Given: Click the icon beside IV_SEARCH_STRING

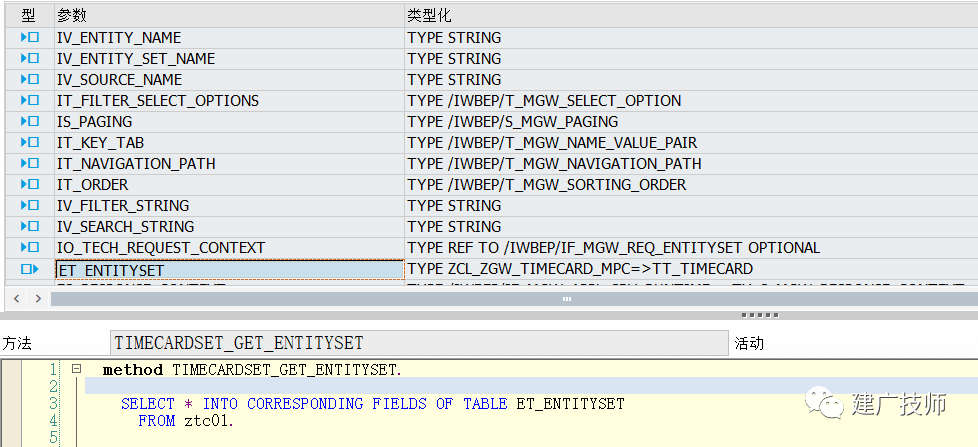Looking at the screenshot, I should pos(29,227).
